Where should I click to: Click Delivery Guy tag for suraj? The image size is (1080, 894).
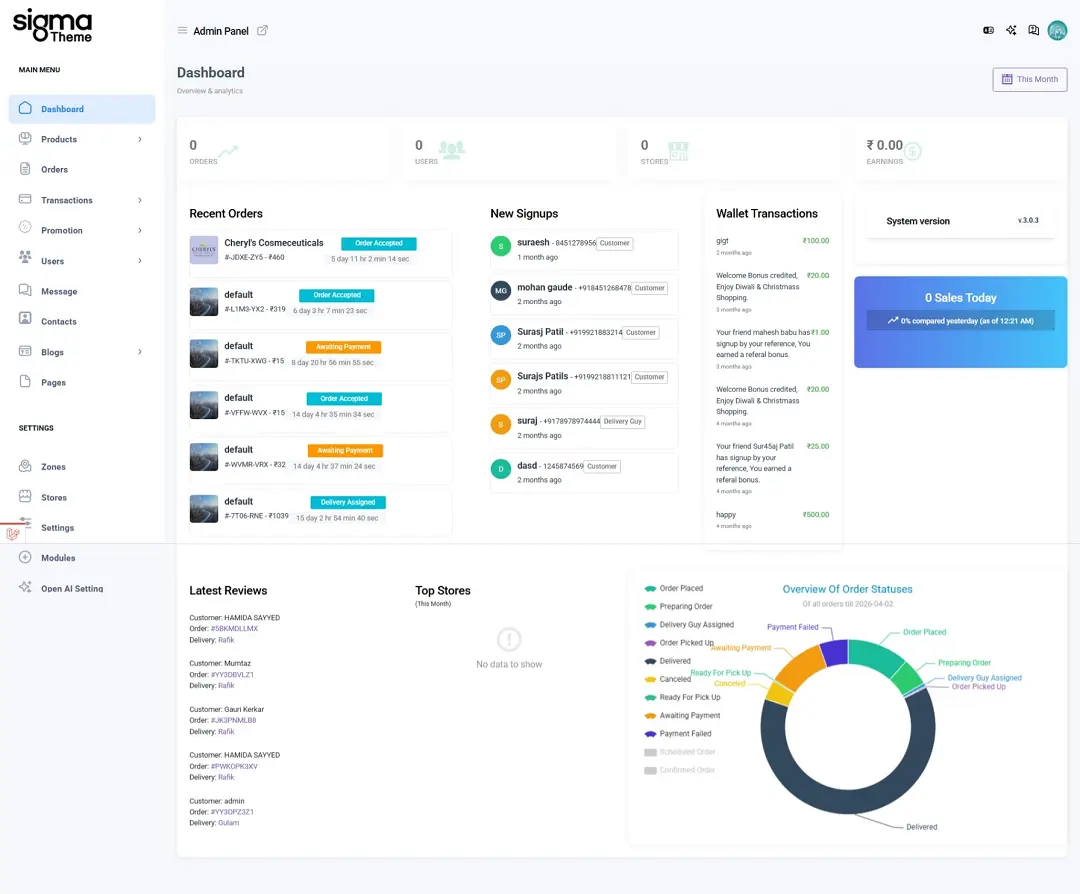pyautogui.click(x=623, y=422)
